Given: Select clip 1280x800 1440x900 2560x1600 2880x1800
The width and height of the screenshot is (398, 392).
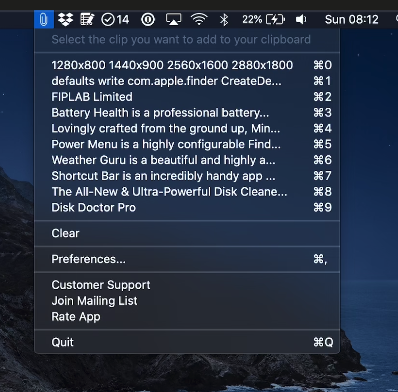Looking at the screenshot, I should tap(187, 65).
